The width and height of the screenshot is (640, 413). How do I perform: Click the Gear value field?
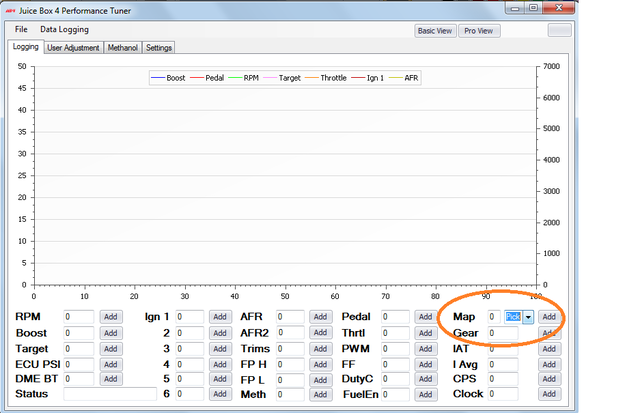click(x=503, y=333)
